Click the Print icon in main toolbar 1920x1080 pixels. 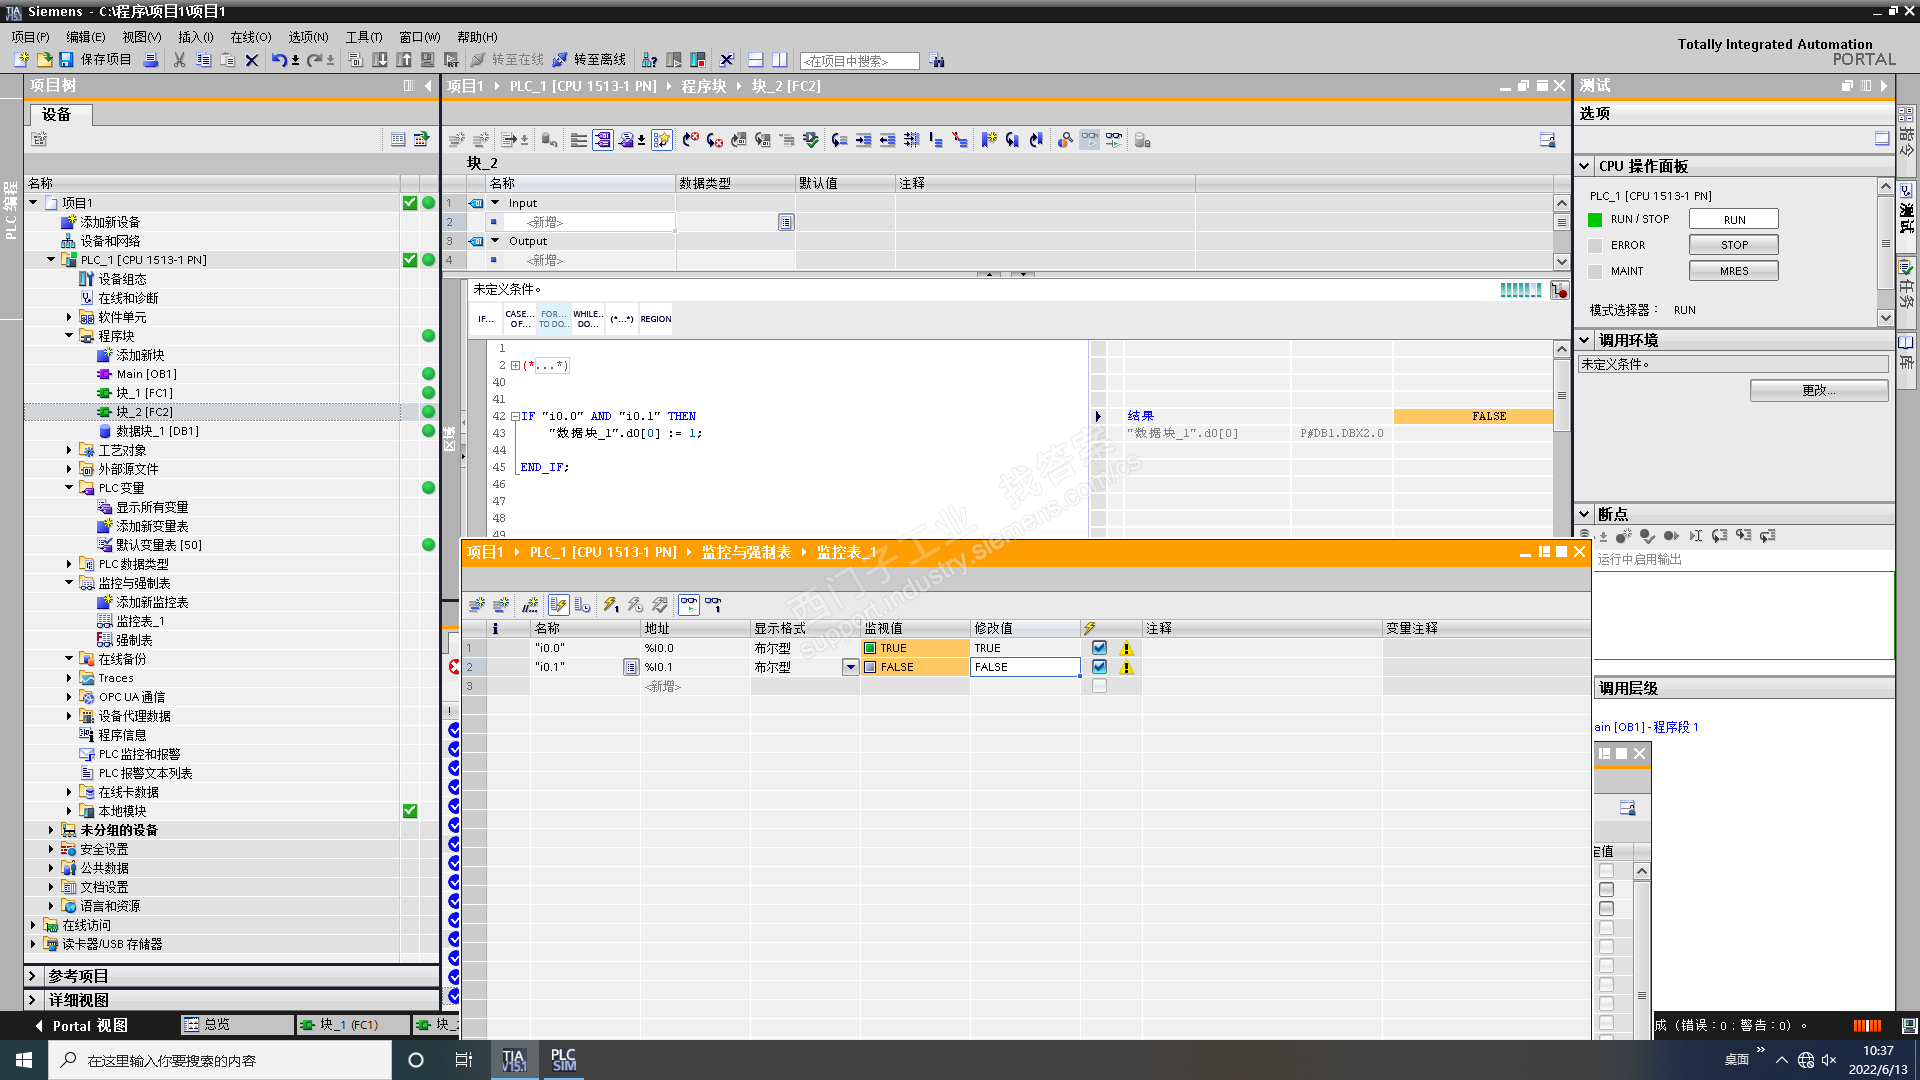pyautogui.click(x=151, y=60)
